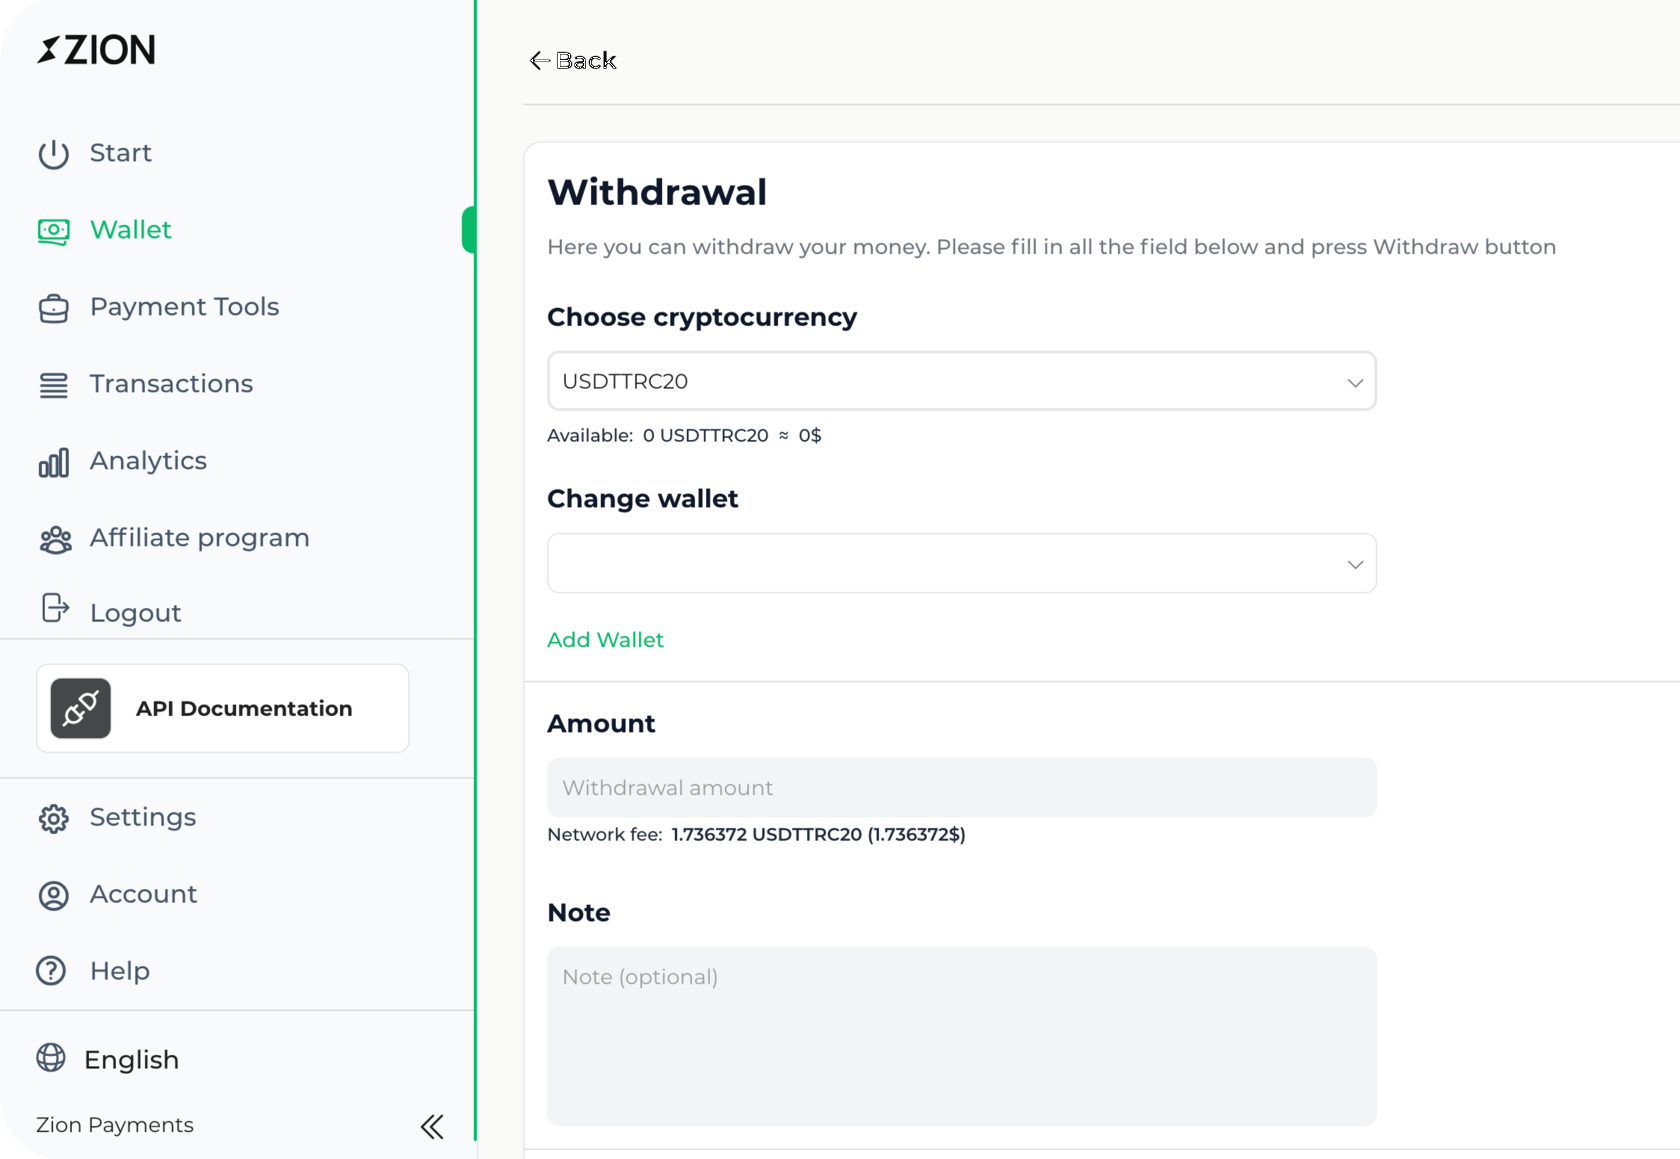The height and width of the screenshot is (1159, 1680).
Task: Click the Add Wallet link
Action: pyautogui.click(x=605, y=640)
